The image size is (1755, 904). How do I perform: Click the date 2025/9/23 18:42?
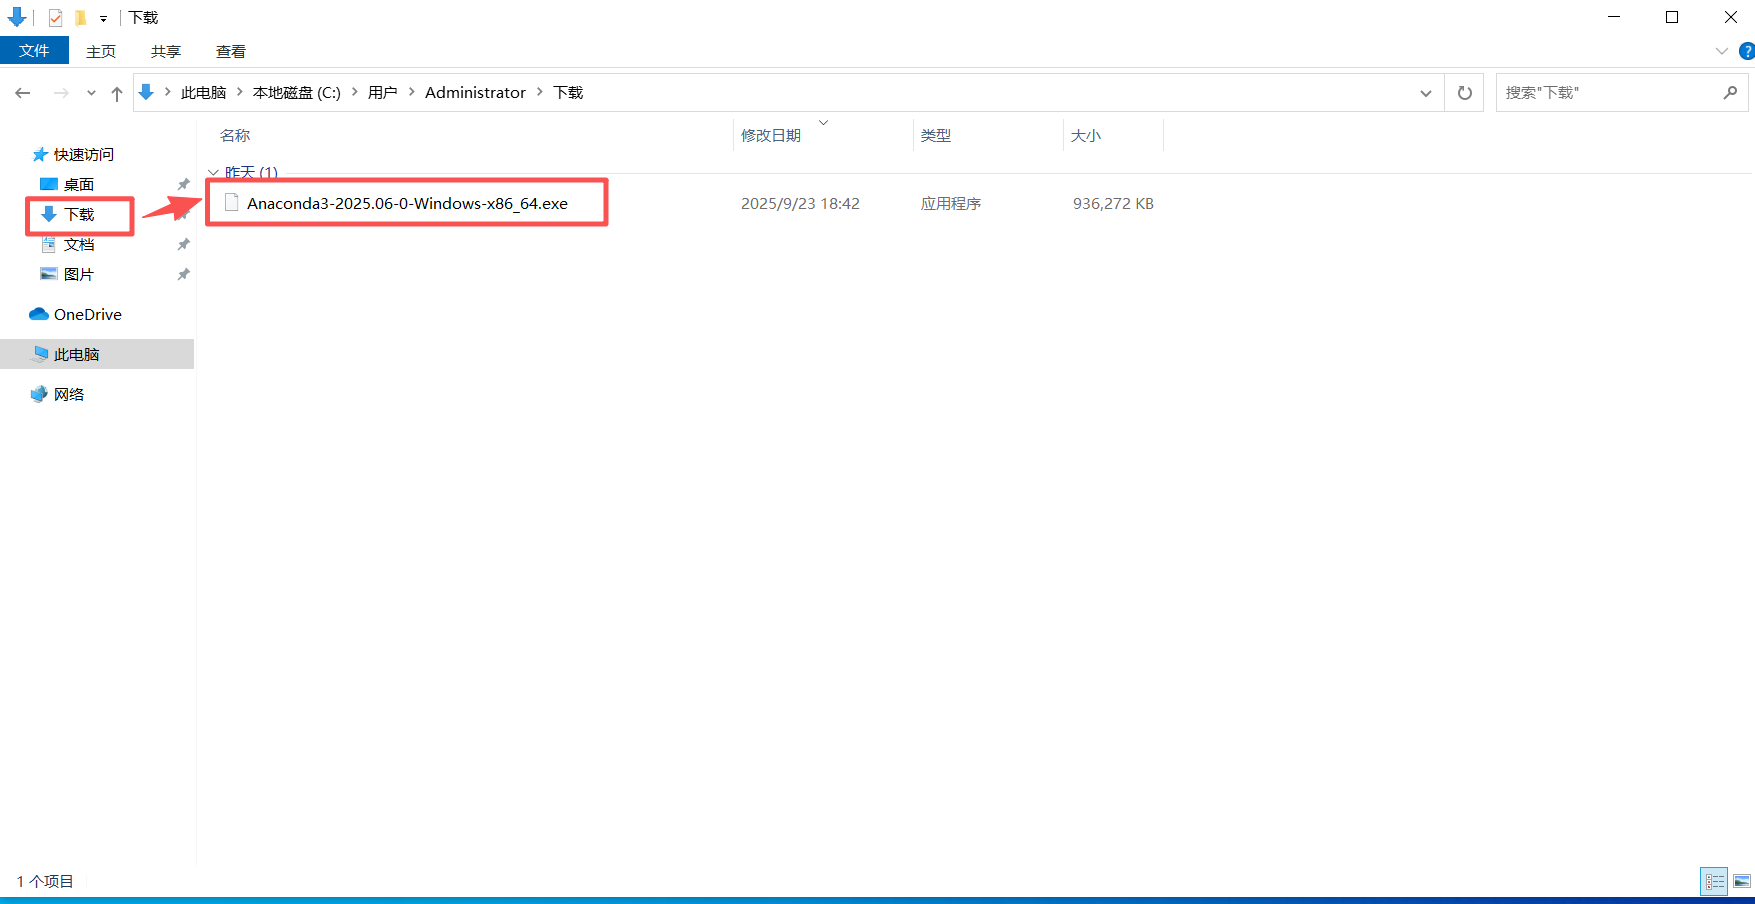coord(800,203)
